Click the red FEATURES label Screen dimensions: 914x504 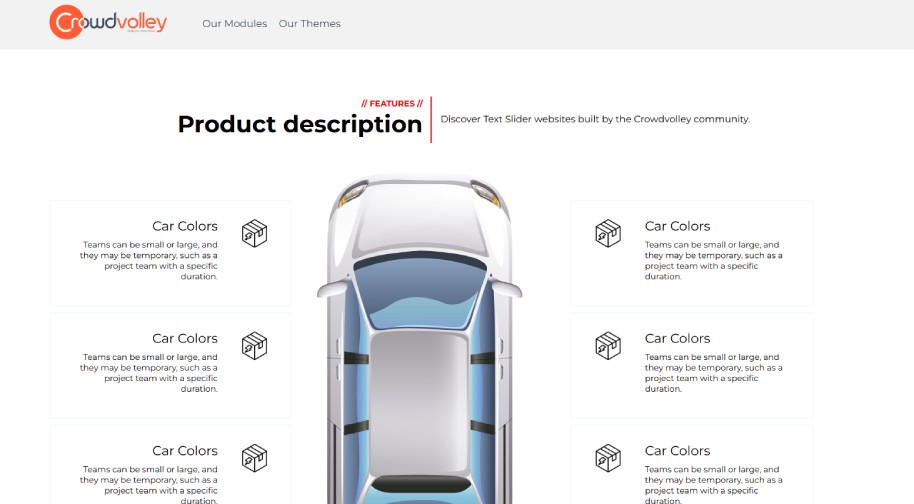click(x=392, y=103)
